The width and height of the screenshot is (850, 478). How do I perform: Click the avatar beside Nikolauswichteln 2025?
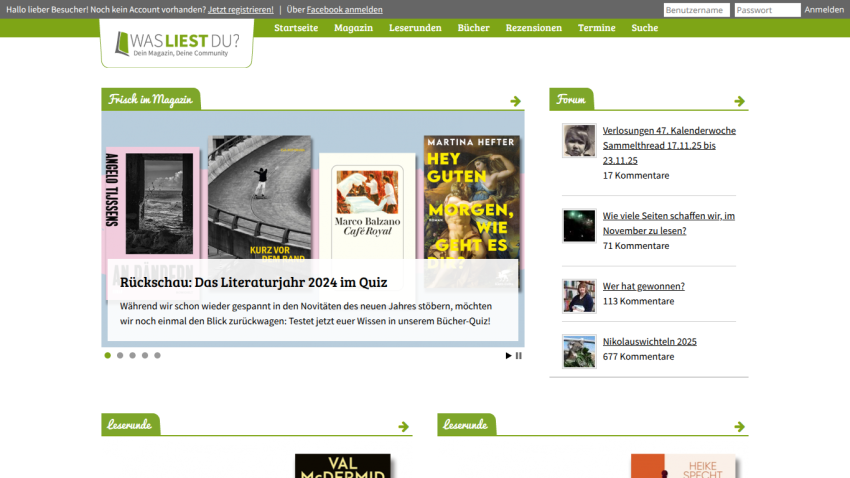click(579, 351)
